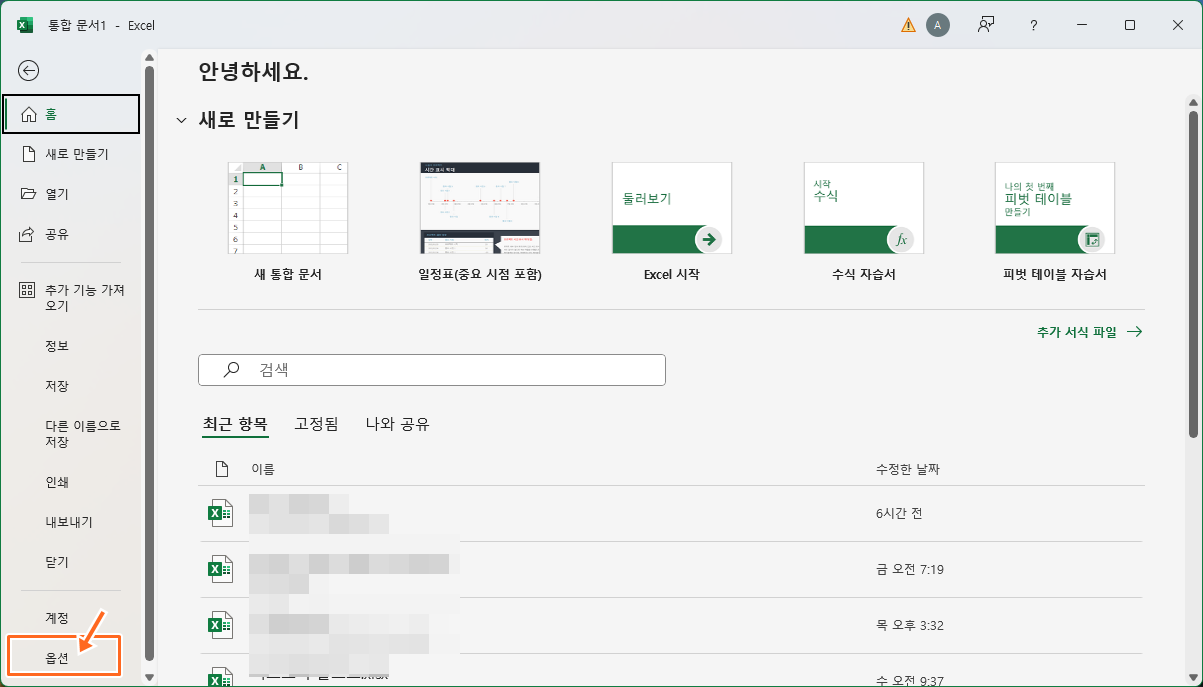Open 내보내기 in the sidebar

[71, 522]
